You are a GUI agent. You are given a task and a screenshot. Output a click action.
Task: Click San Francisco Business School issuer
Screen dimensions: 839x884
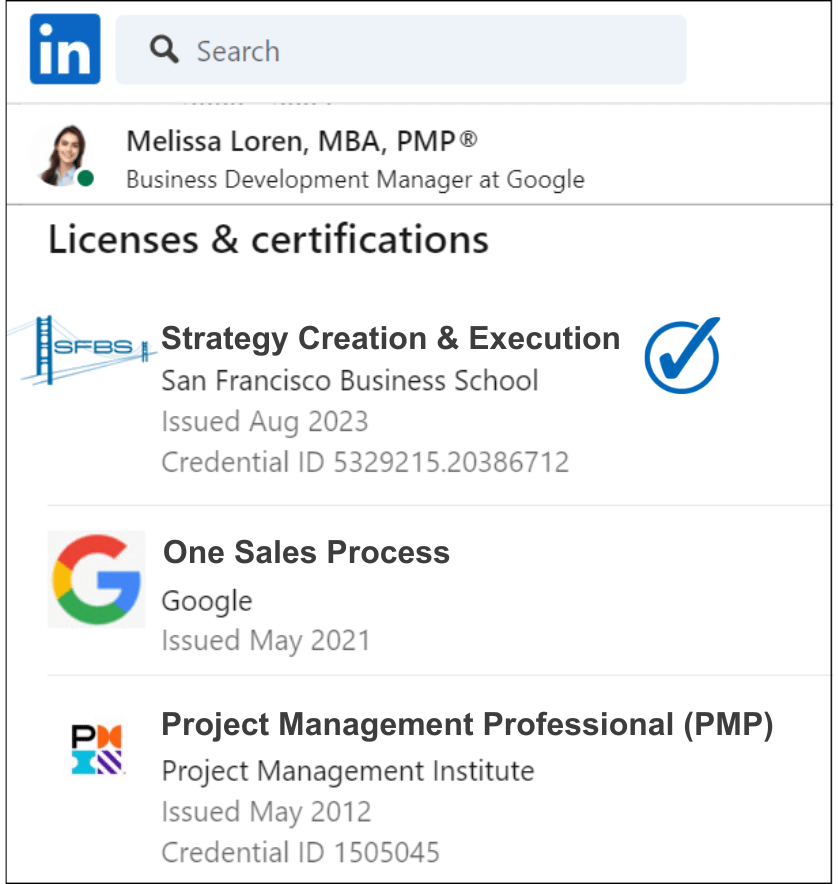(350, 381)
